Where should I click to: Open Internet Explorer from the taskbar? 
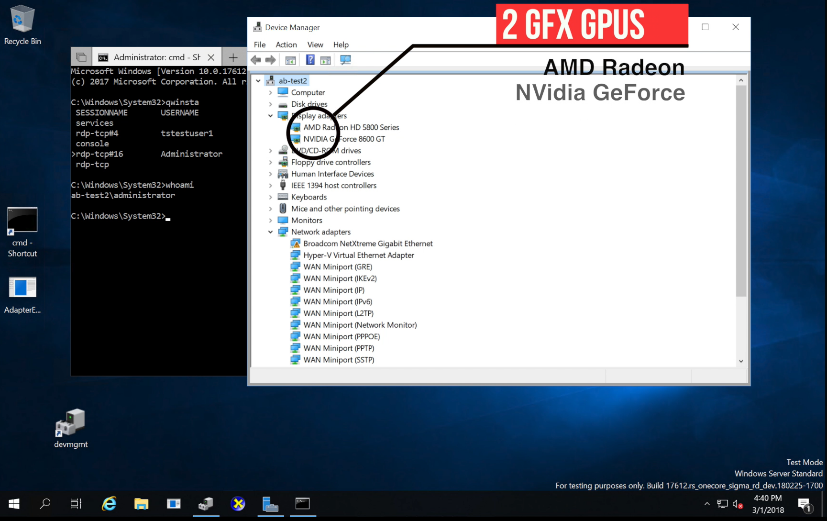(x=108, y=504)
